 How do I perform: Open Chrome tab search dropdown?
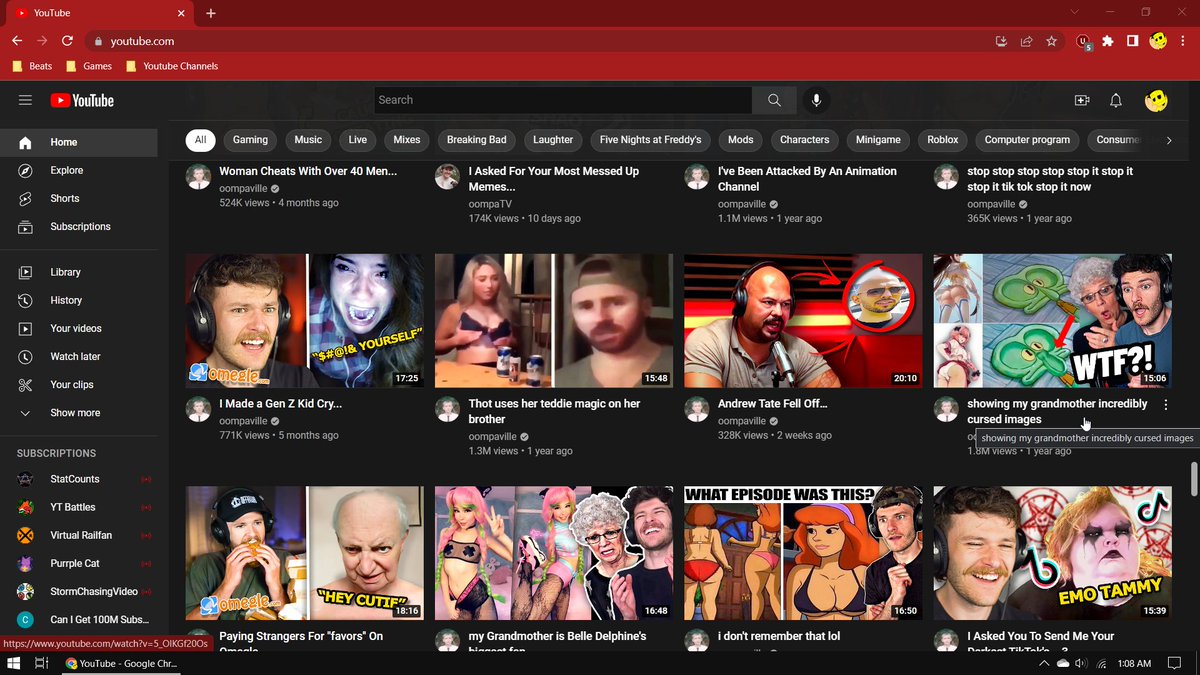click(1074, 12)
